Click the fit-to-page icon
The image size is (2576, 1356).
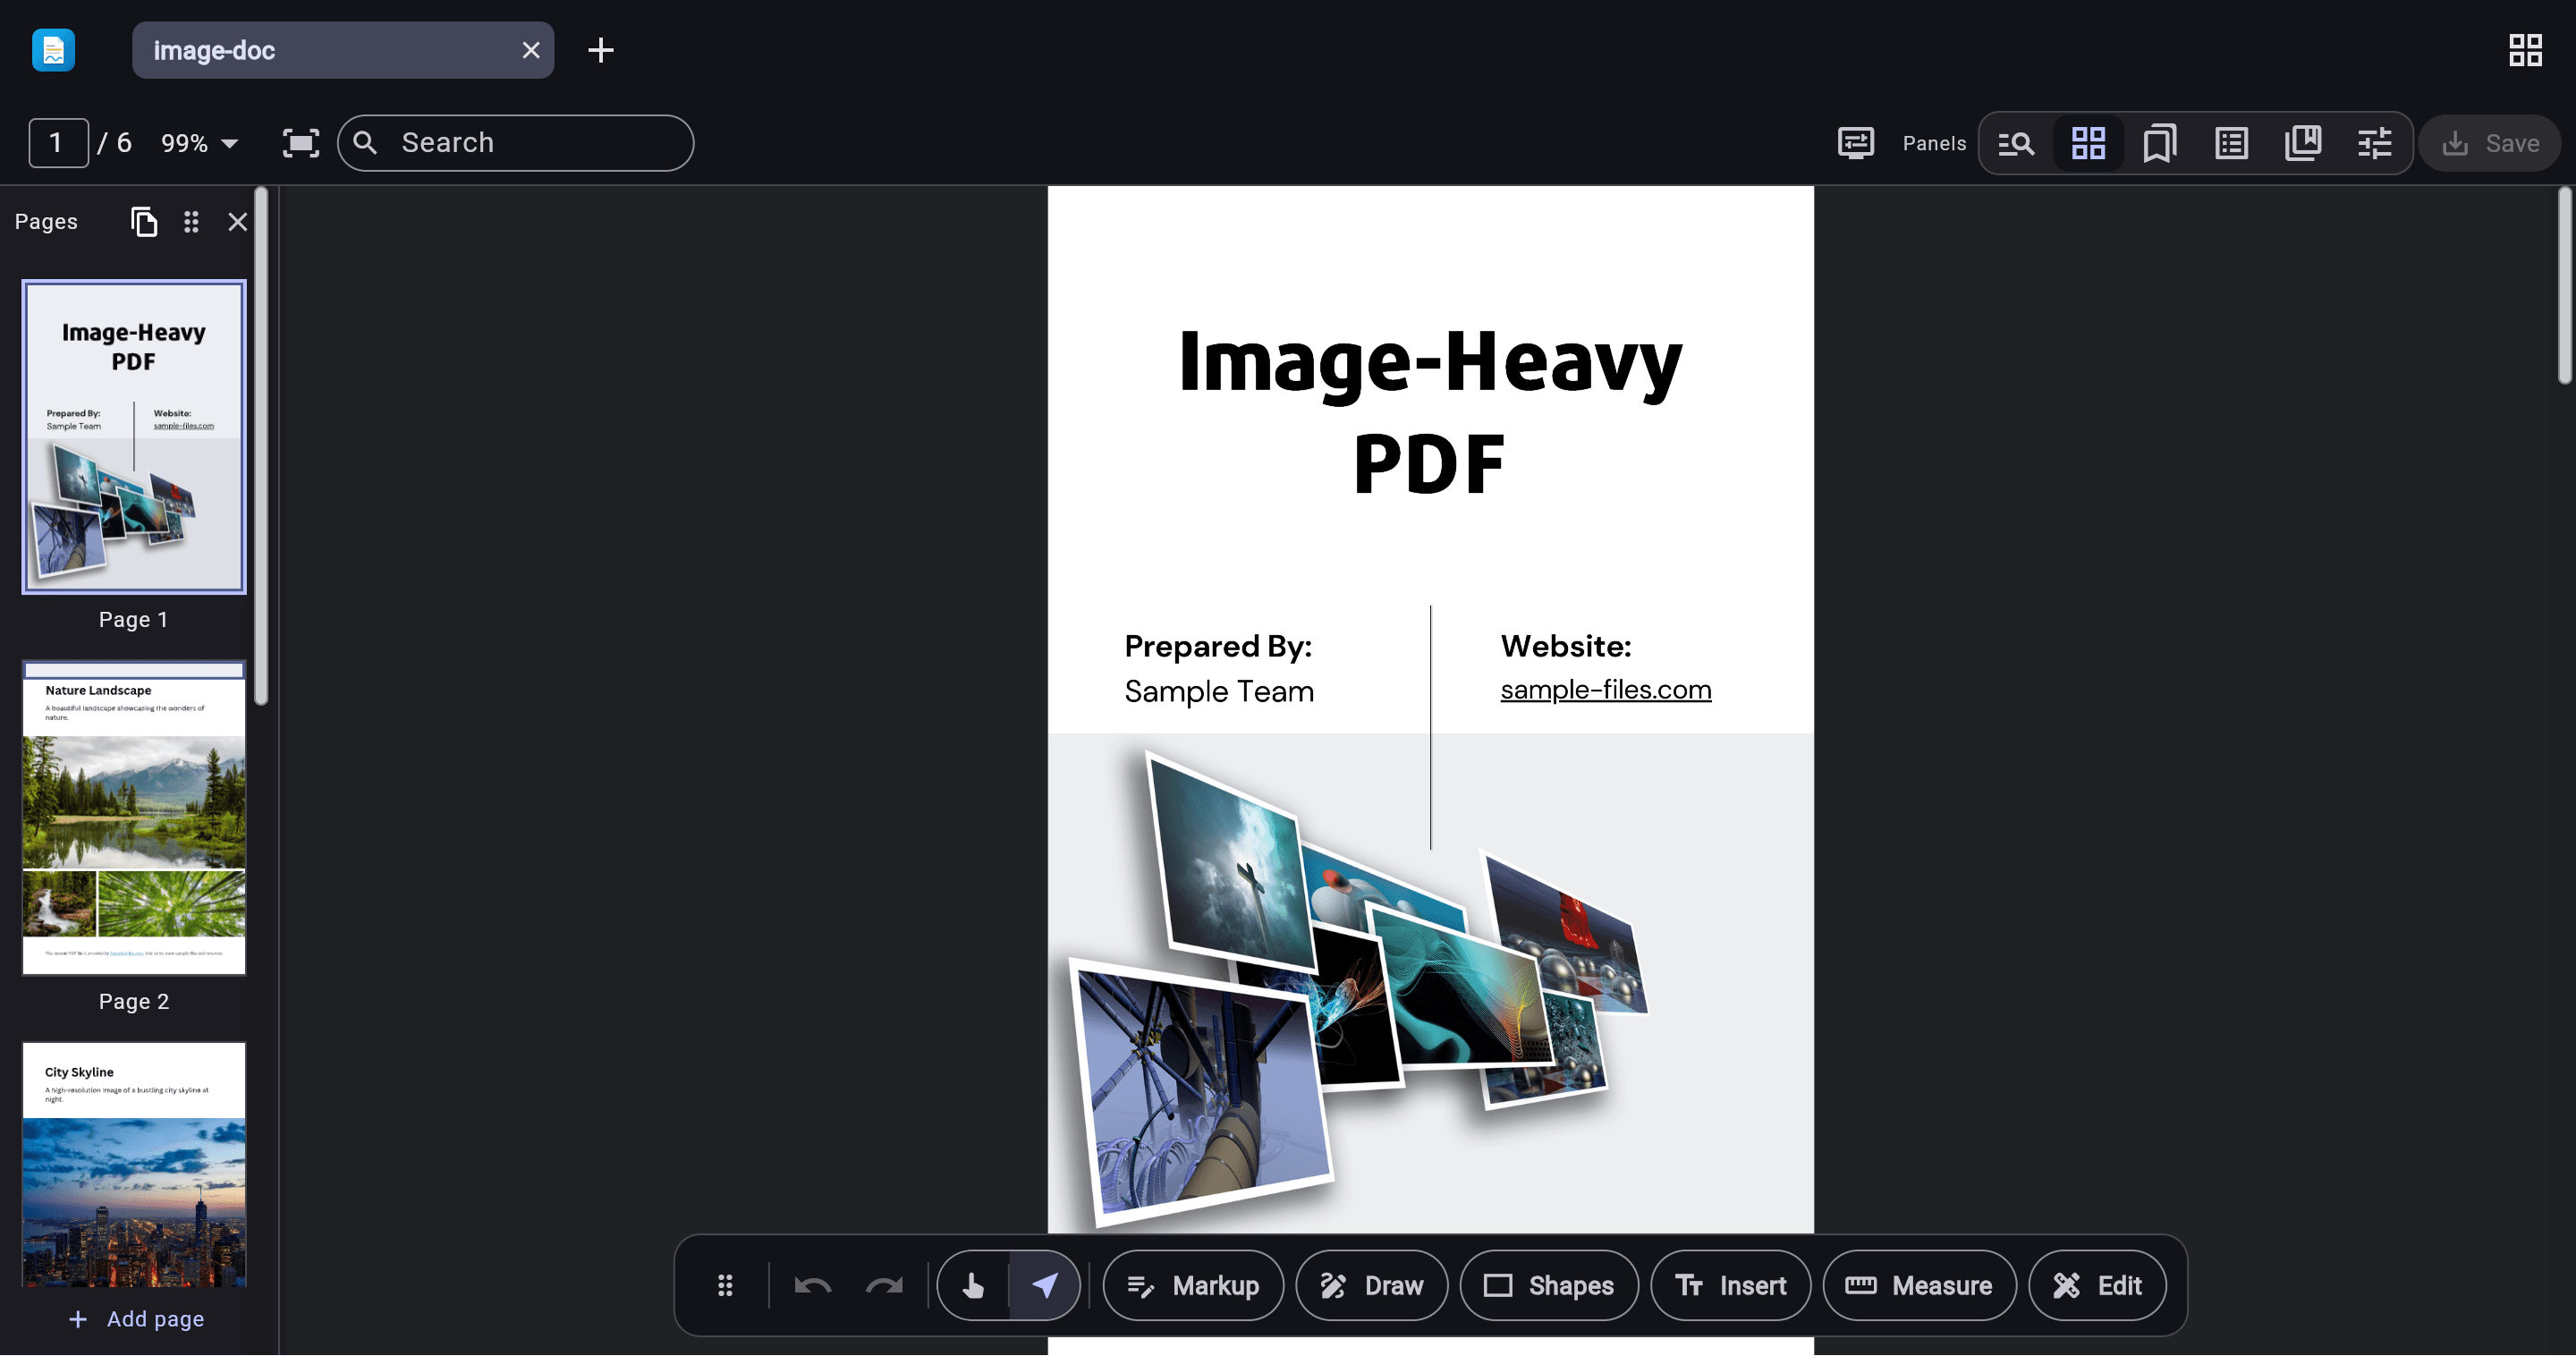pyautogui.click(x=301, y=143)
